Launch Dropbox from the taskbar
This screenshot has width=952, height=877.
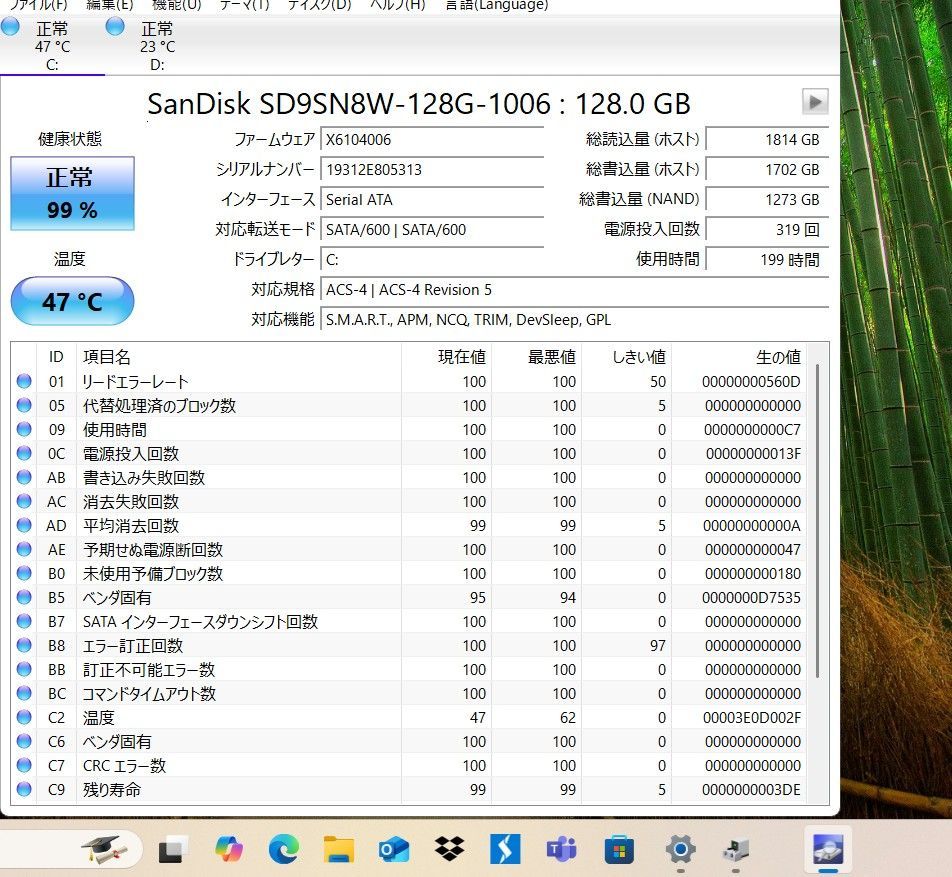pyautogui.click(x=449, y=848)
